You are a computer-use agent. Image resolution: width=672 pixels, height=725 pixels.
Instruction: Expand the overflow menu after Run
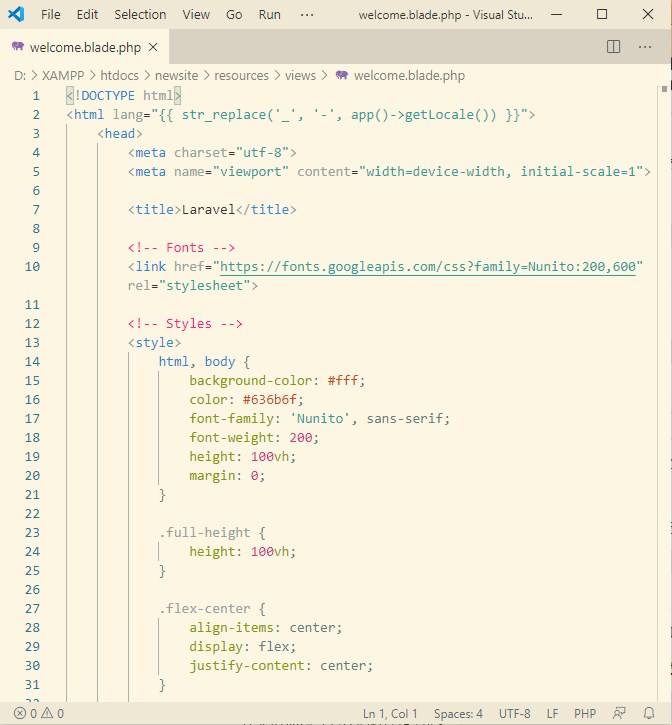[x=307, y=15]
